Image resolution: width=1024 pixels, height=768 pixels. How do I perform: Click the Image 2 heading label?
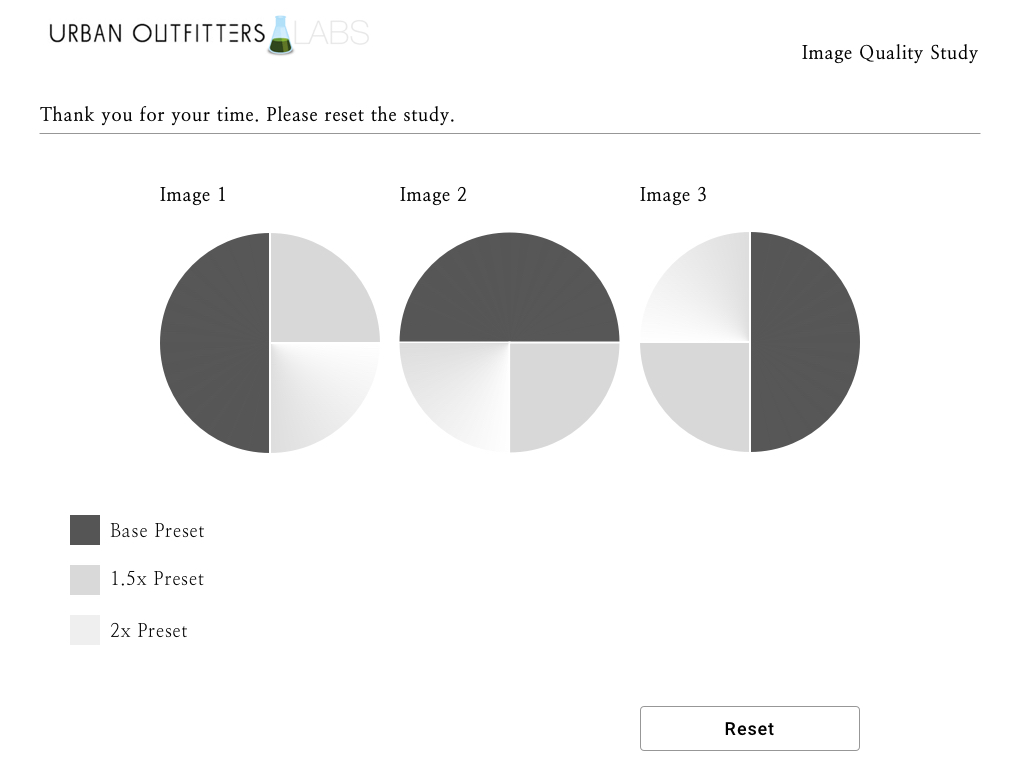tap(433, 195)
